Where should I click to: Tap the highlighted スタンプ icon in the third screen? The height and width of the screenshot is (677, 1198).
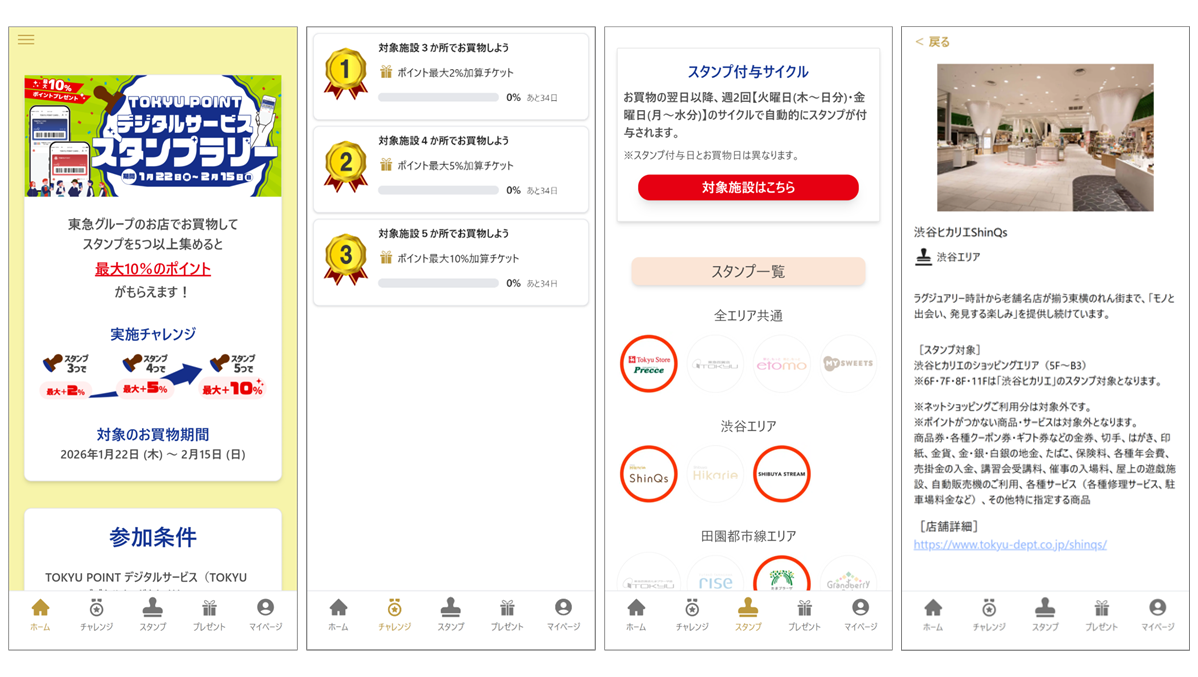click(x=748, y=607)
